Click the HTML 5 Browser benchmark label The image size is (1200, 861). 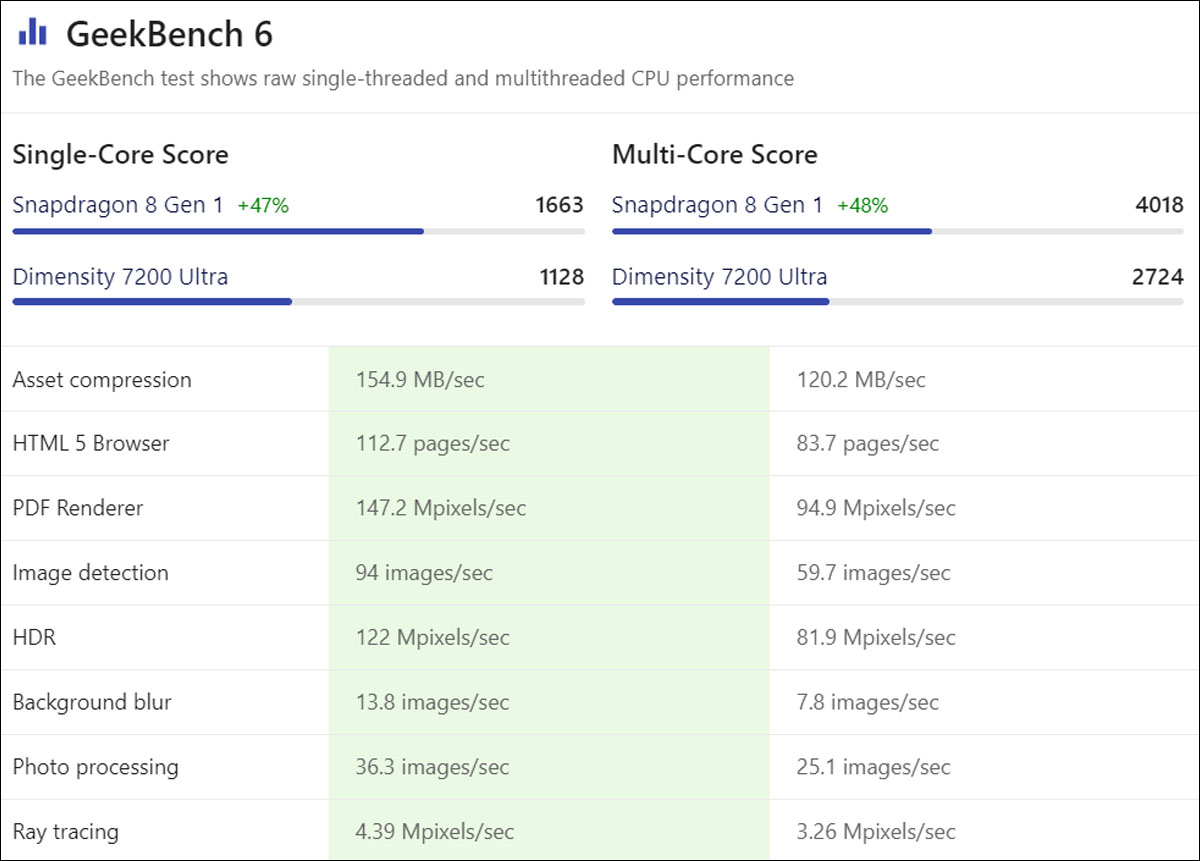(91, 443)
